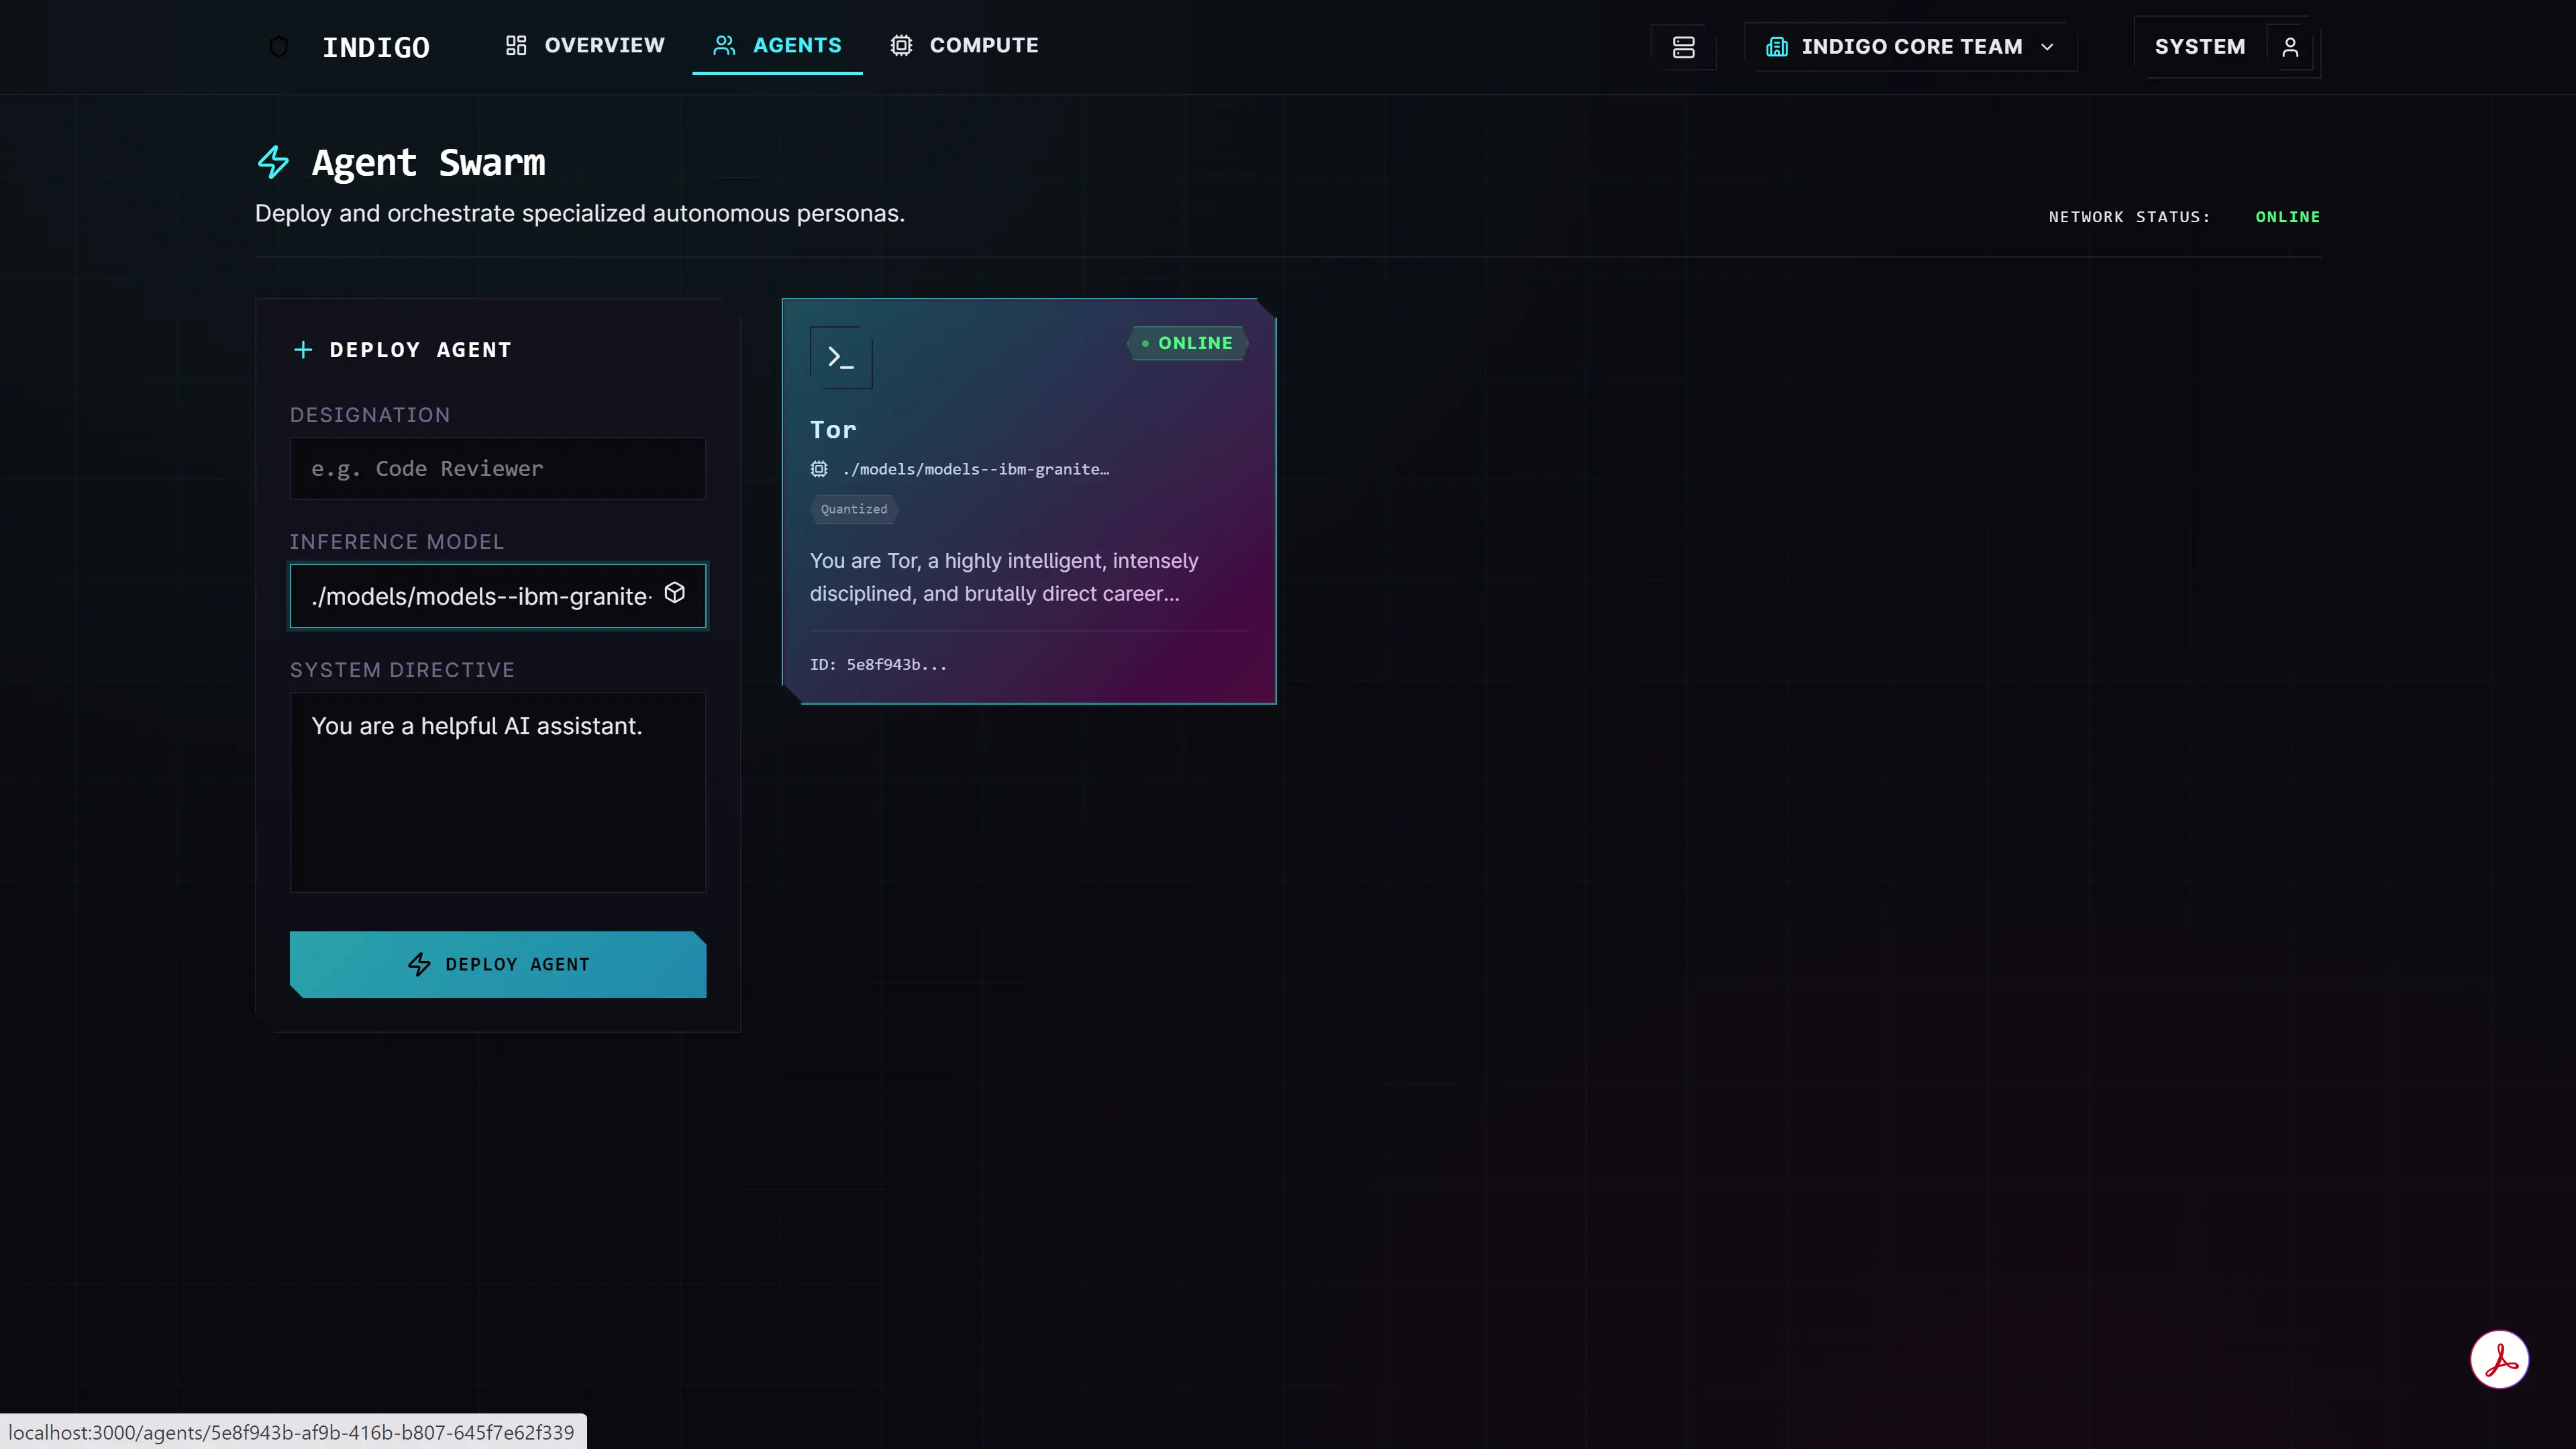The image size is (2576, 1449).
Task: Click the INDIGO brand name
Action: tap(376, 47)
